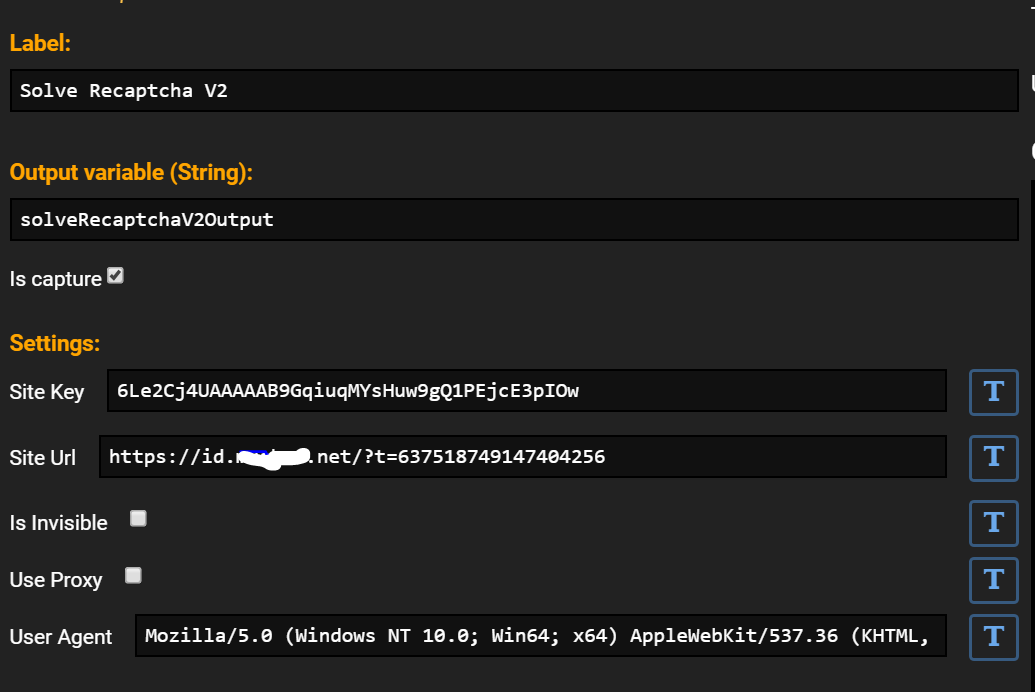Screen dimensions: 1035x692
Task: Click the Settings heading
Action: click(55, 343)
